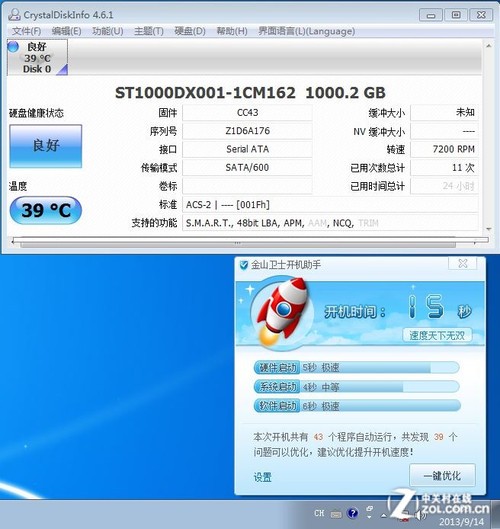Click the 一键优化 button
This screenshot has height=529, width=500.
click(442, 476)
